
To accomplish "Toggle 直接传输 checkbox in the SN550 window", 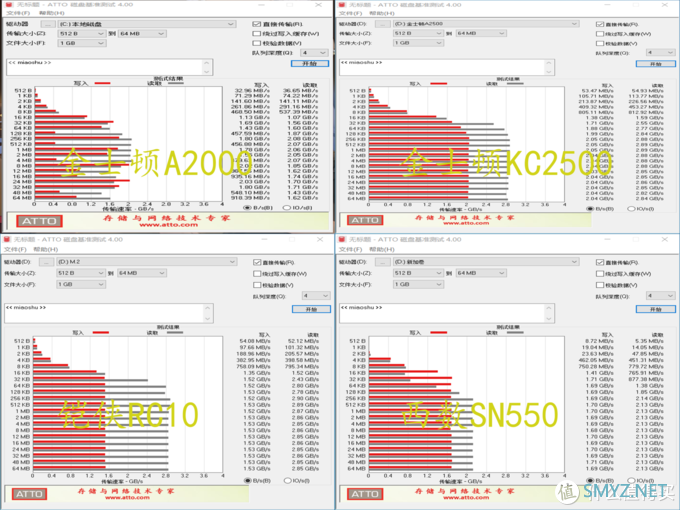I will pos(600,262).
